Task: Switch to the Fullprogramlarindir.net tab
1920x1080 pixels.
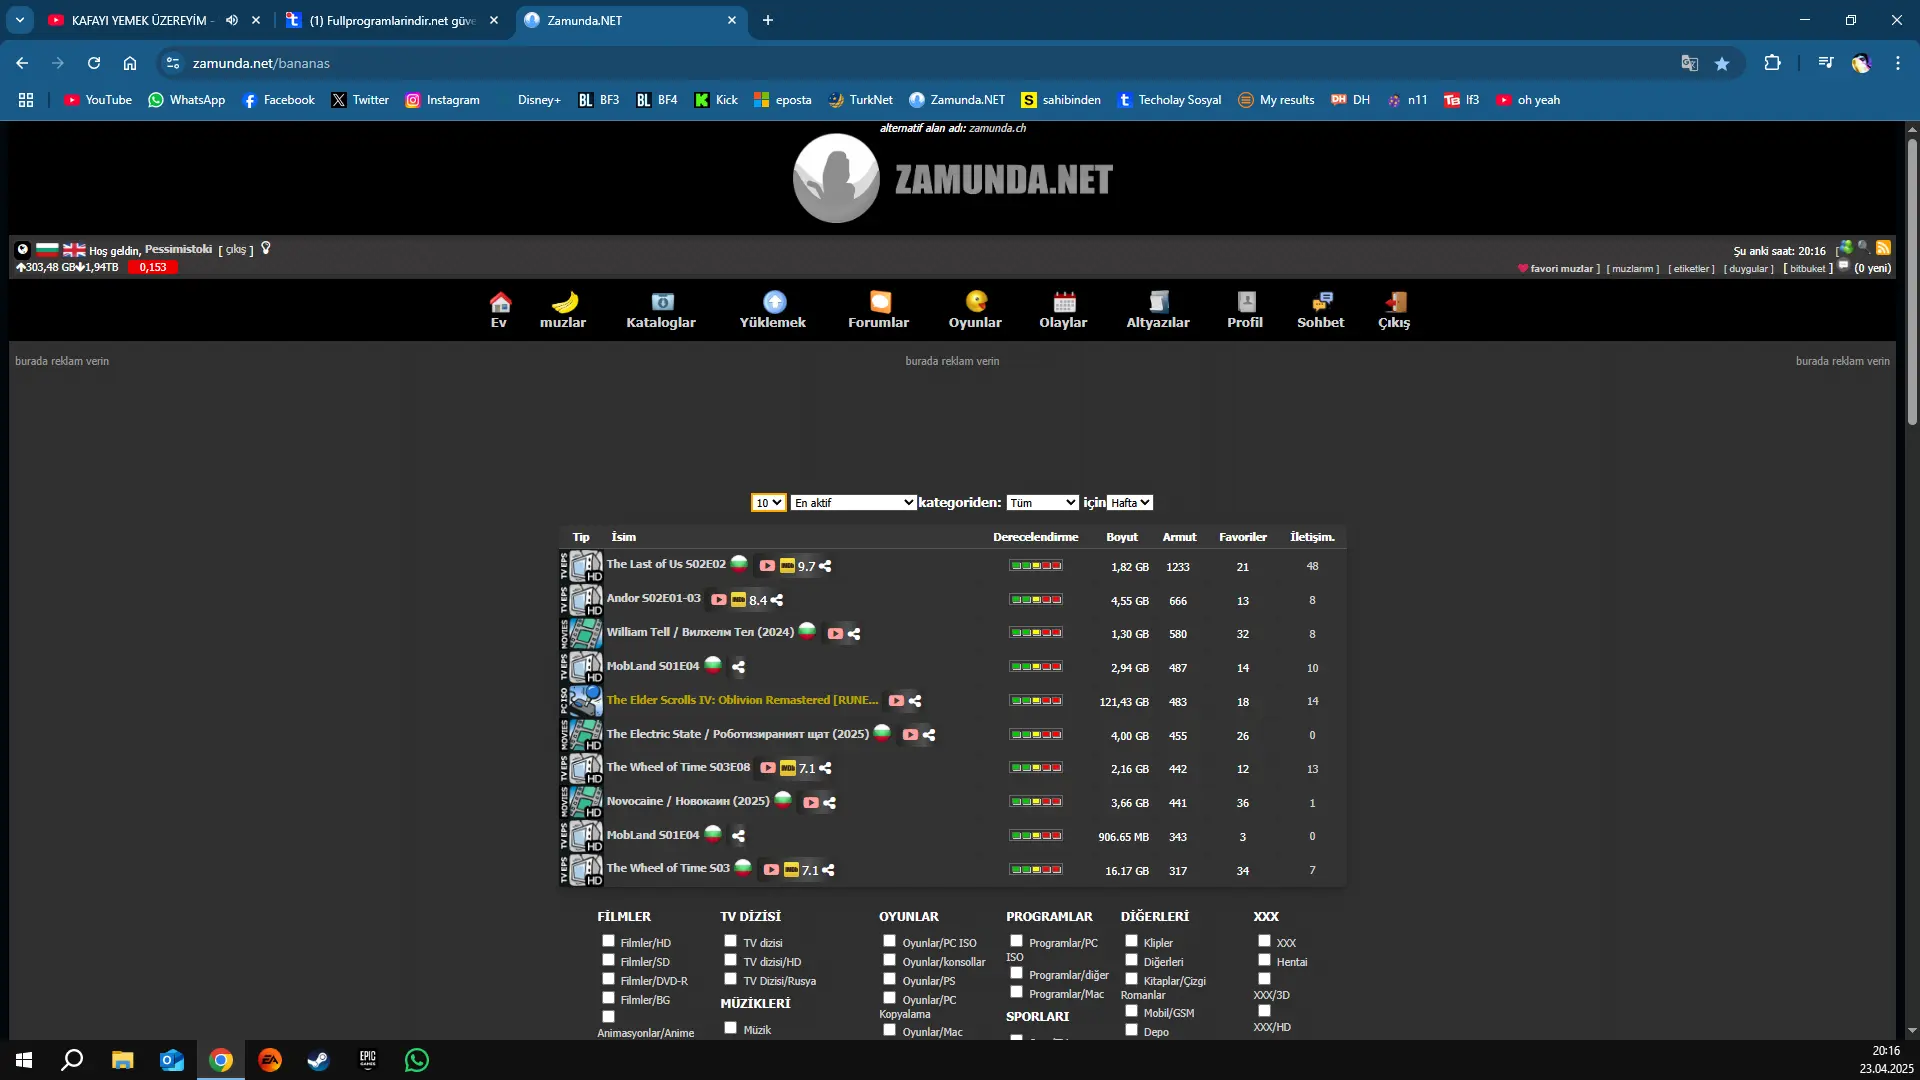Action: click(391, 20)
